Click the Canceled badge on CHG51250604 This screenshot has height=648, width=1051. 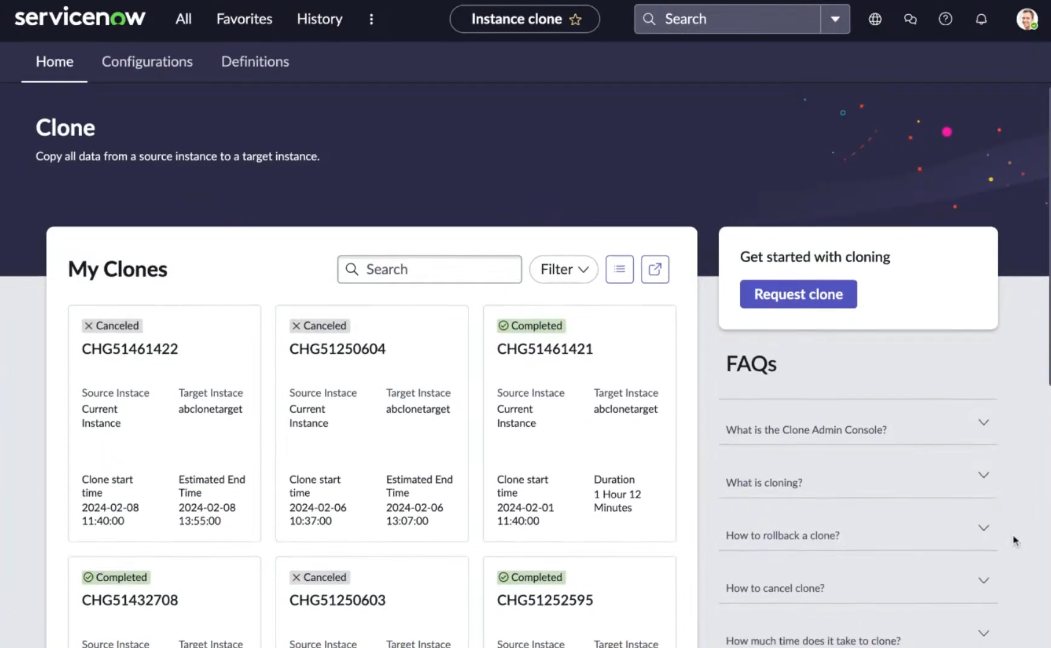tap(319, 325)
